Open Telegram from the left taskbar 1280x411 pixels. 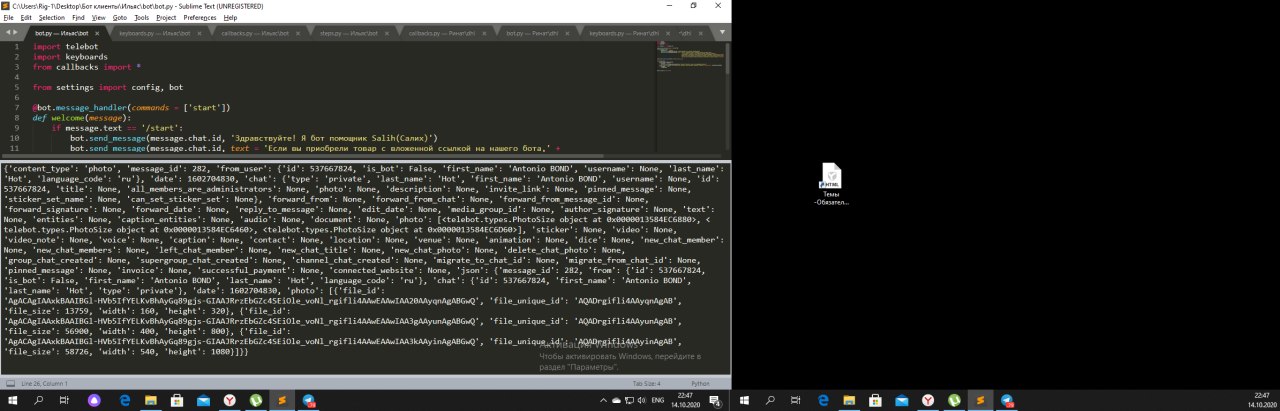[x=309, y=400]
